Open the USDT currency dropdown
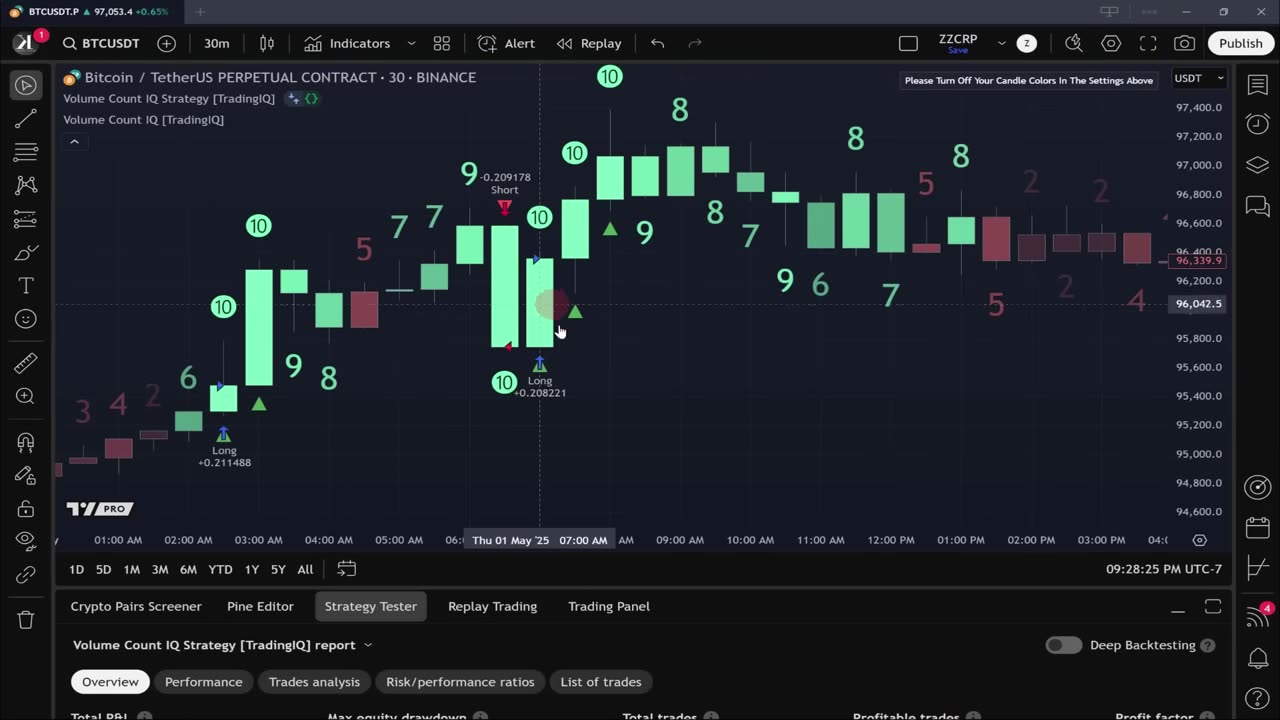 coord(1199,78)
